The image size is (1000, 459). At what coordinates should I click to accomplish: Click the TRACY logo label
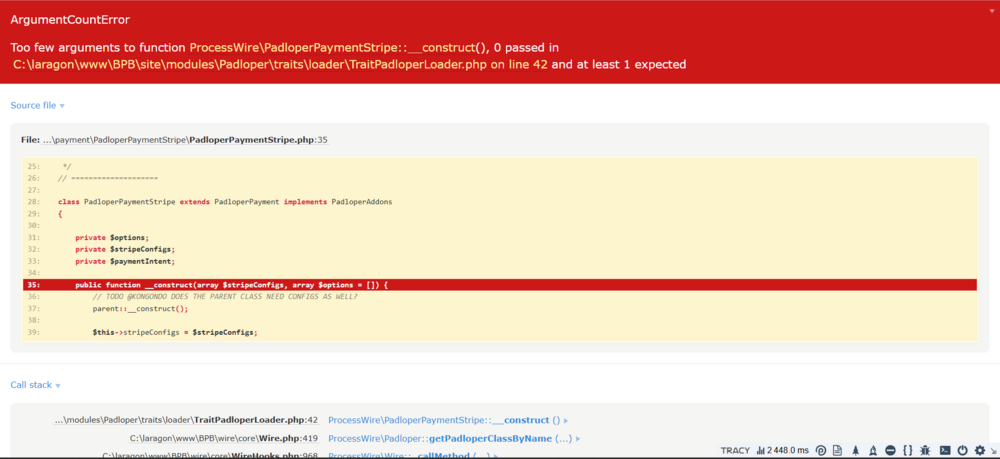click(735, 451)
